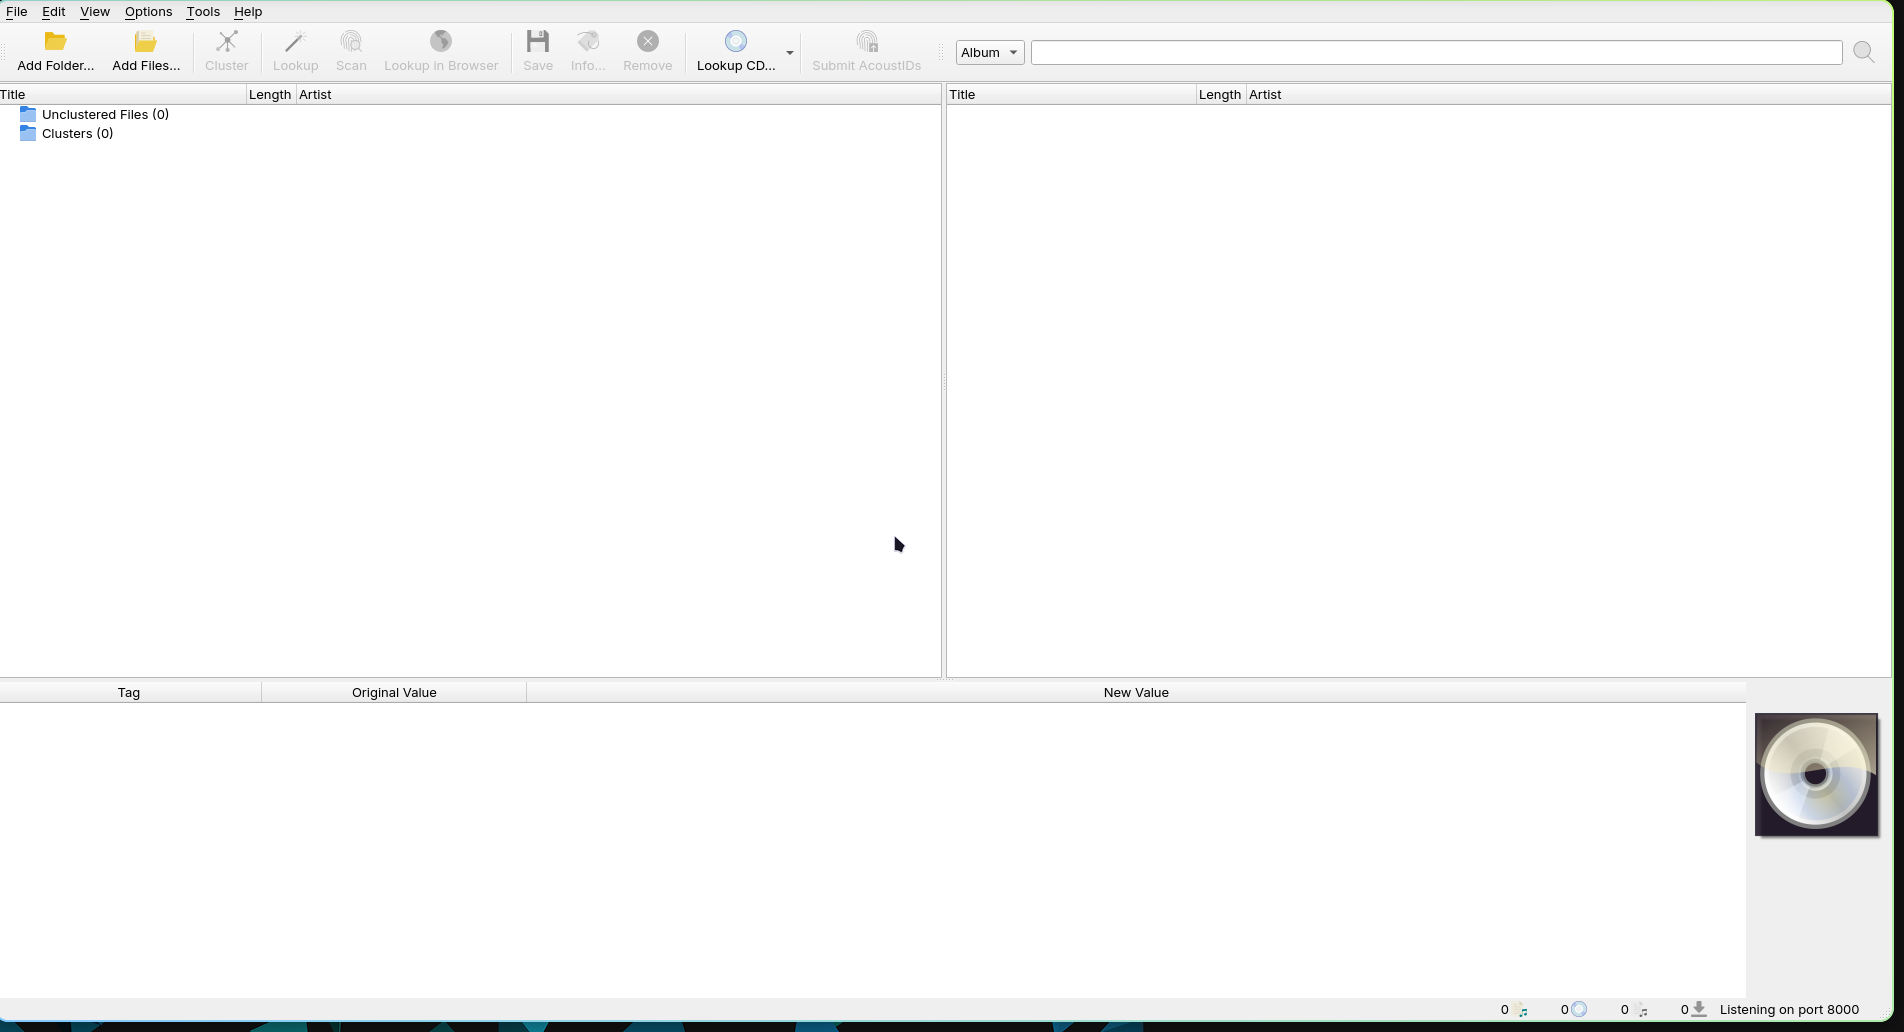1904x1032 pixels.
Task: Click the cover art CD thumbnail
Action: pos(1816,775)
